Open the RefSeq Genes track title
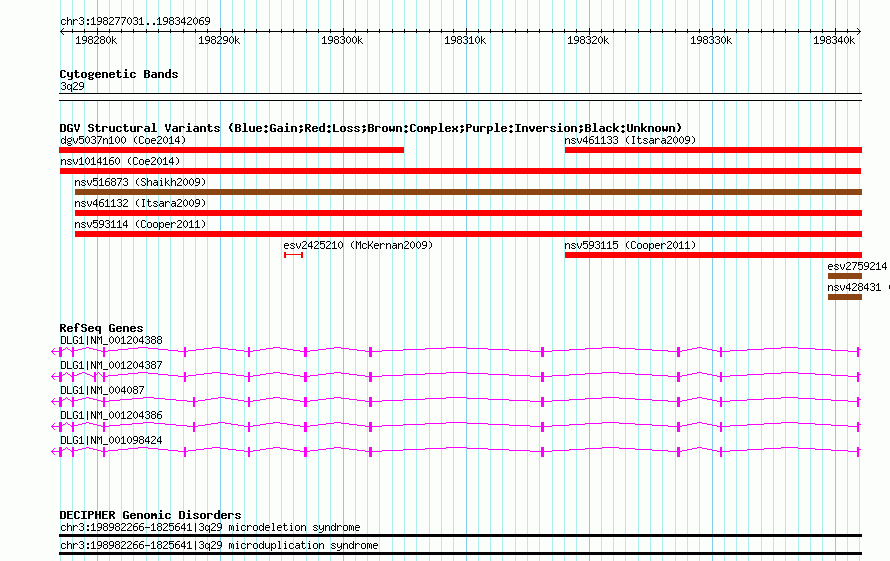The width and height of the screenshot is (890, 561). 101,328
